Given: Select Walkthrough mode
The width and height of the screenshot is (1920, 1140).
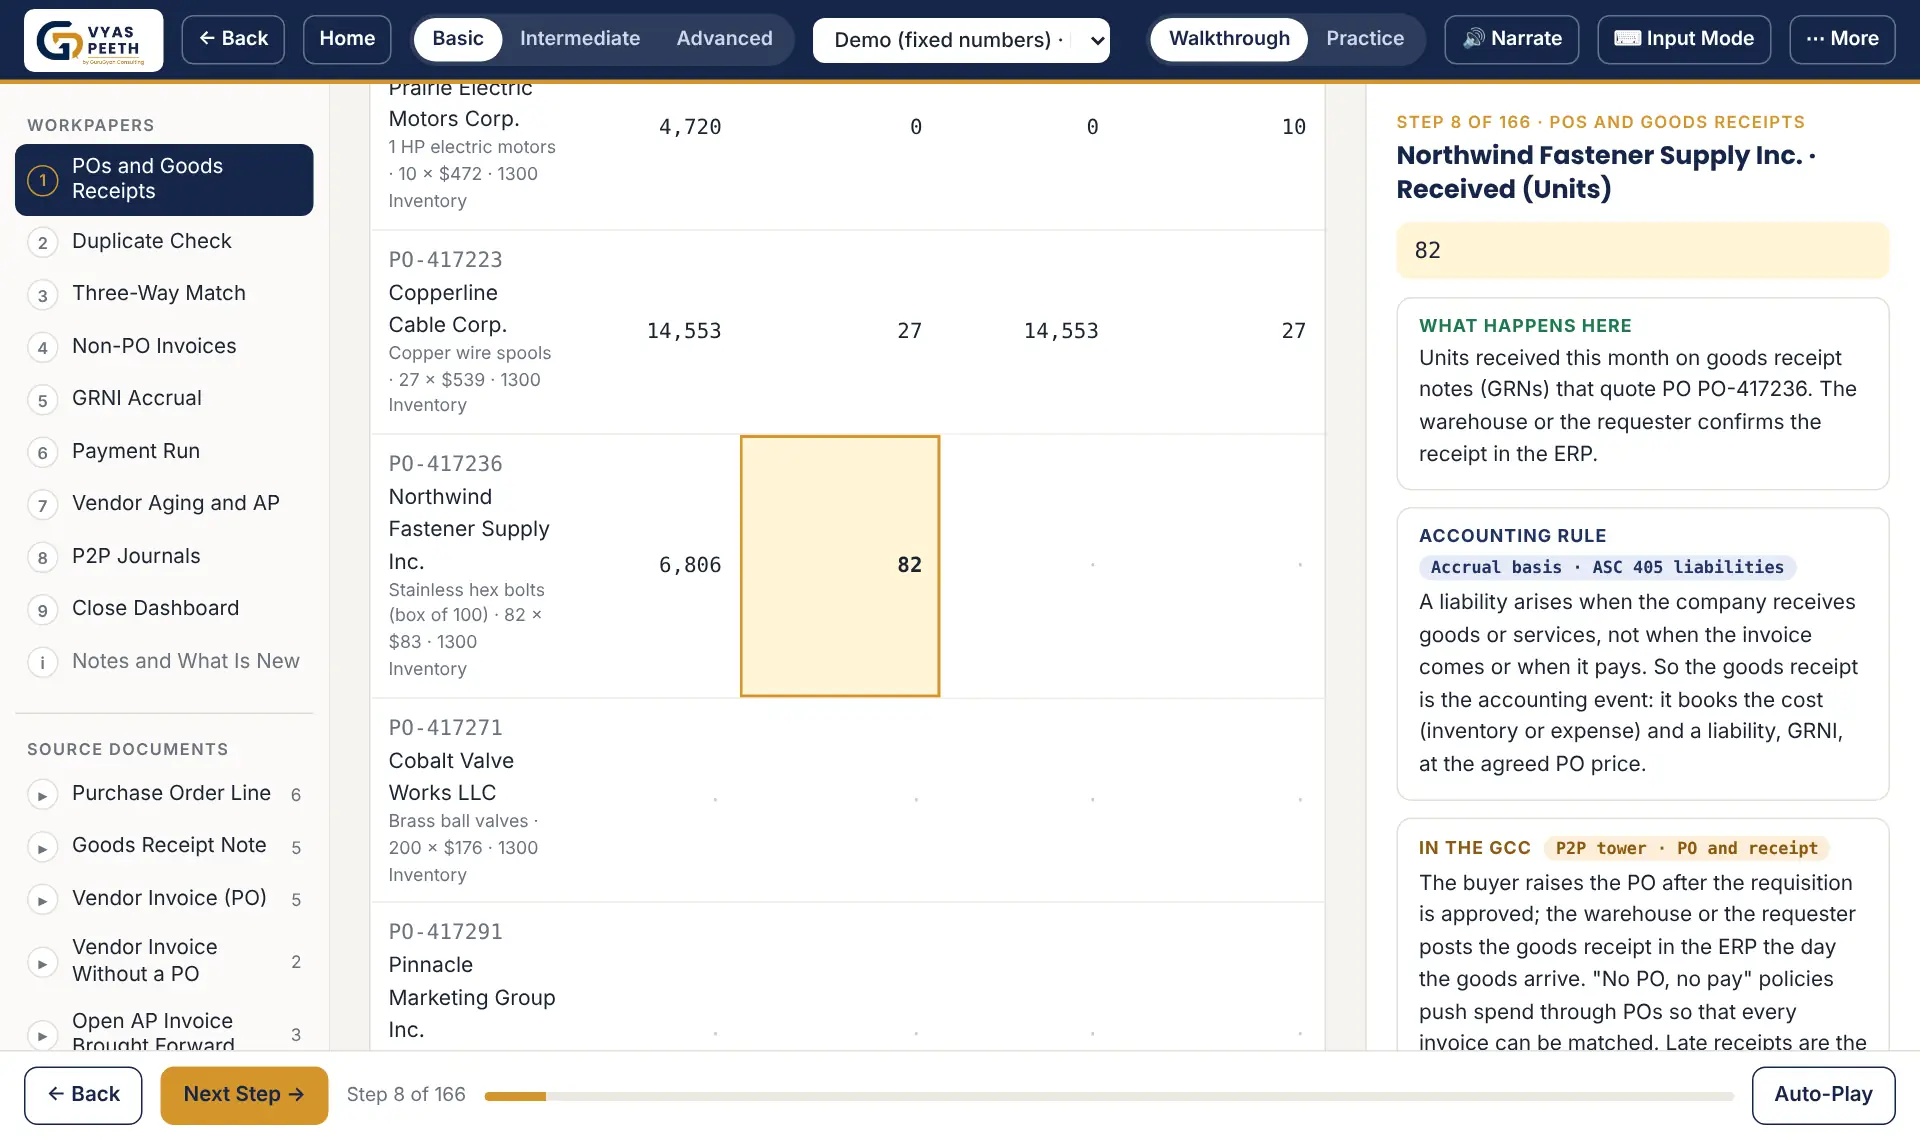Looking at the screenshot, I should tap(1229, 39).
